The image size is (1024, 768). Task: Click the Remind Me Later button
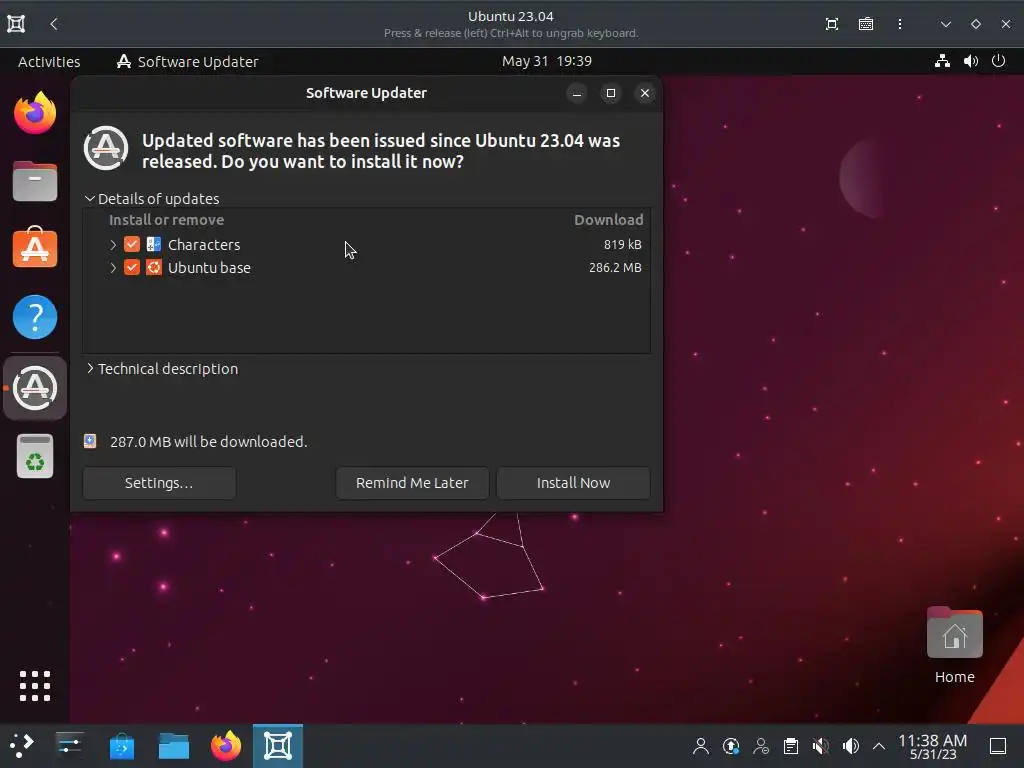pos(412,483)
